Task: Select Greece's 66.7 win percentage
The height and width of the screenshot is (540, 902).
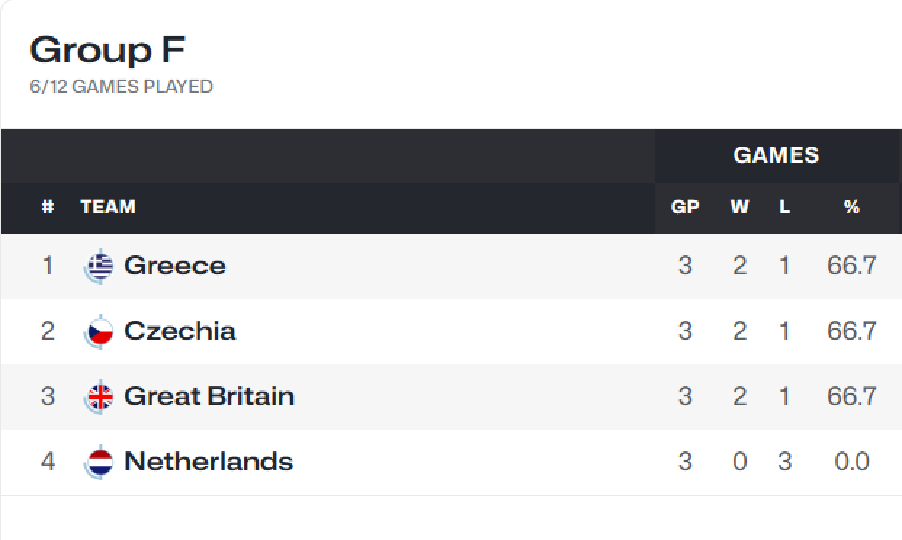Action: 852,266
